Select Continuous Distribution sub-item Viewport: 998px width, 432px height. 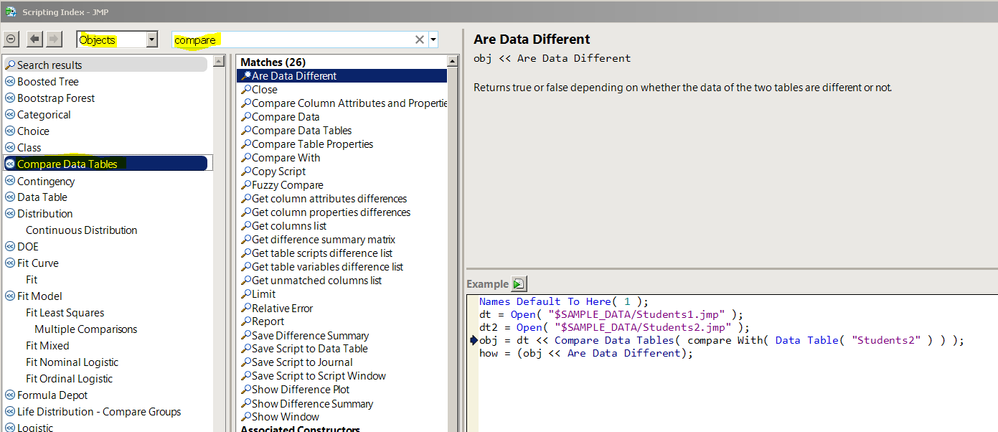coord(81,230)
